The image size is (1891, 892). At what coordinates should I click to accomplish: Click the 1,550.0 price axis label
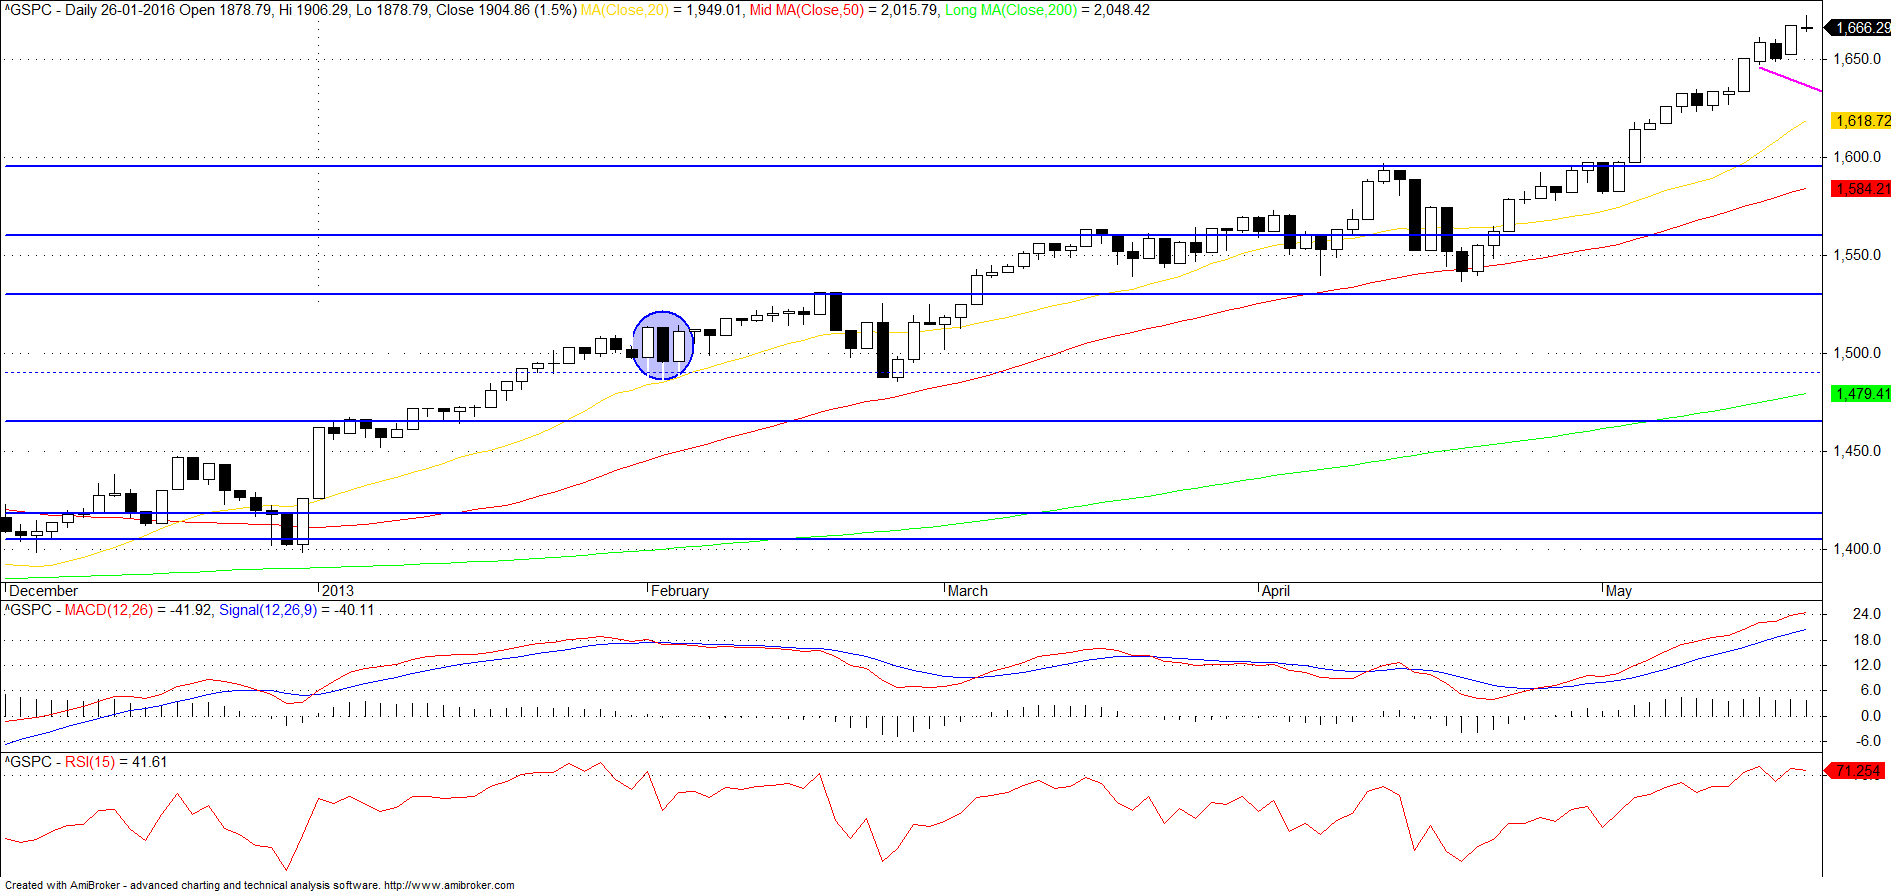click(1857, 255)
